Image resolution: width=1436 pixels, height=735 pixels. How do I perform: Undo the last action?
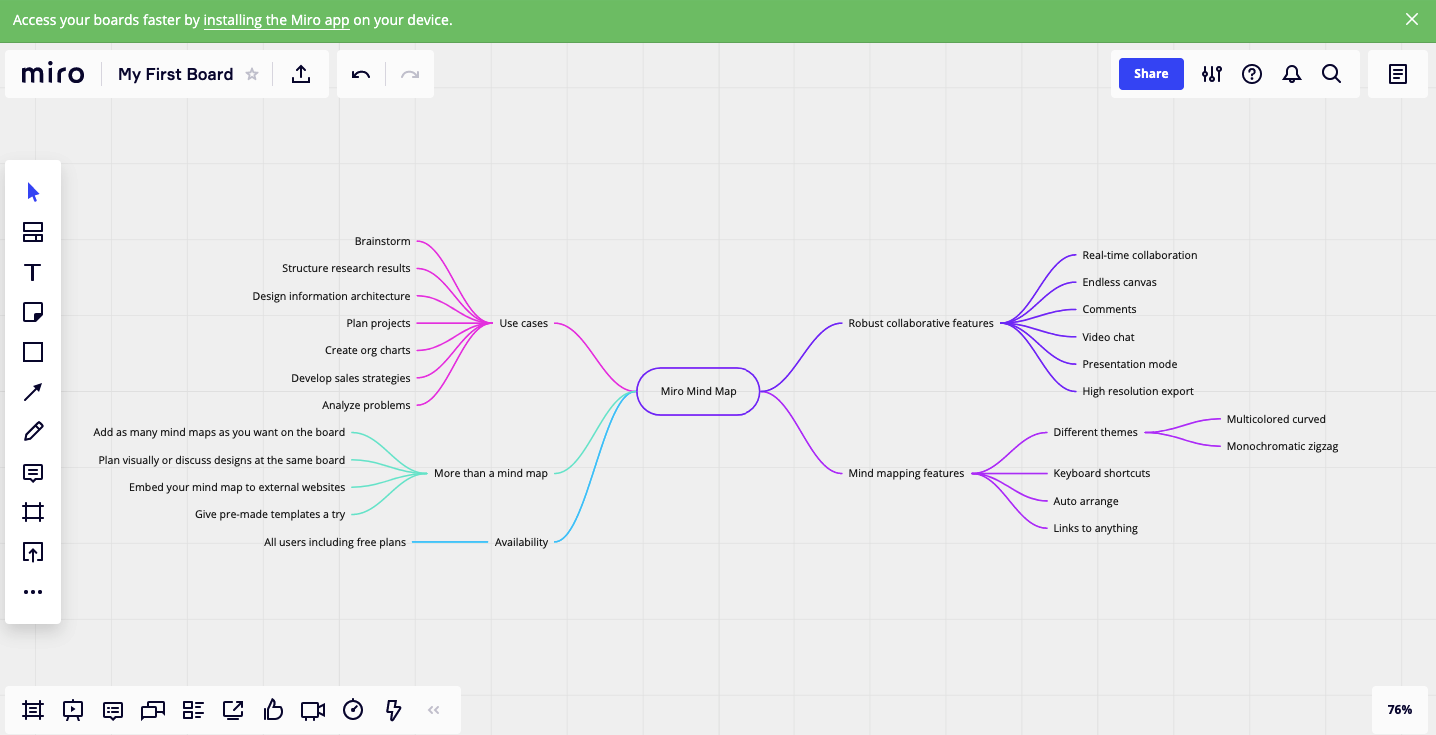pos(361,74)
